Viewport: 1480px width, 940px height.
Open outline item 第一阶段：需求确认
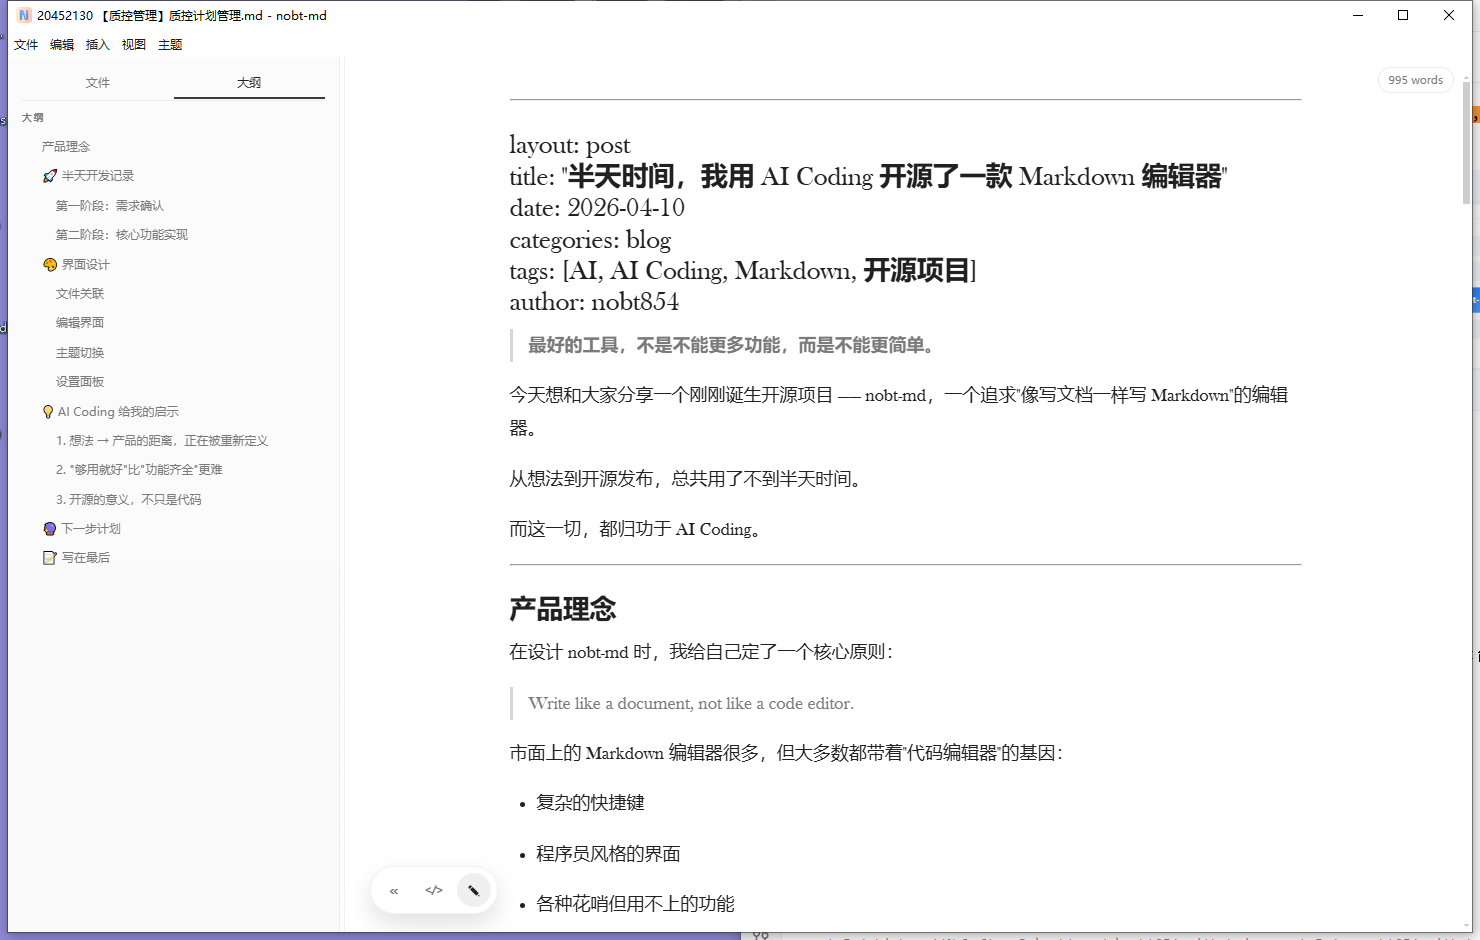click(x=110, y=206)
